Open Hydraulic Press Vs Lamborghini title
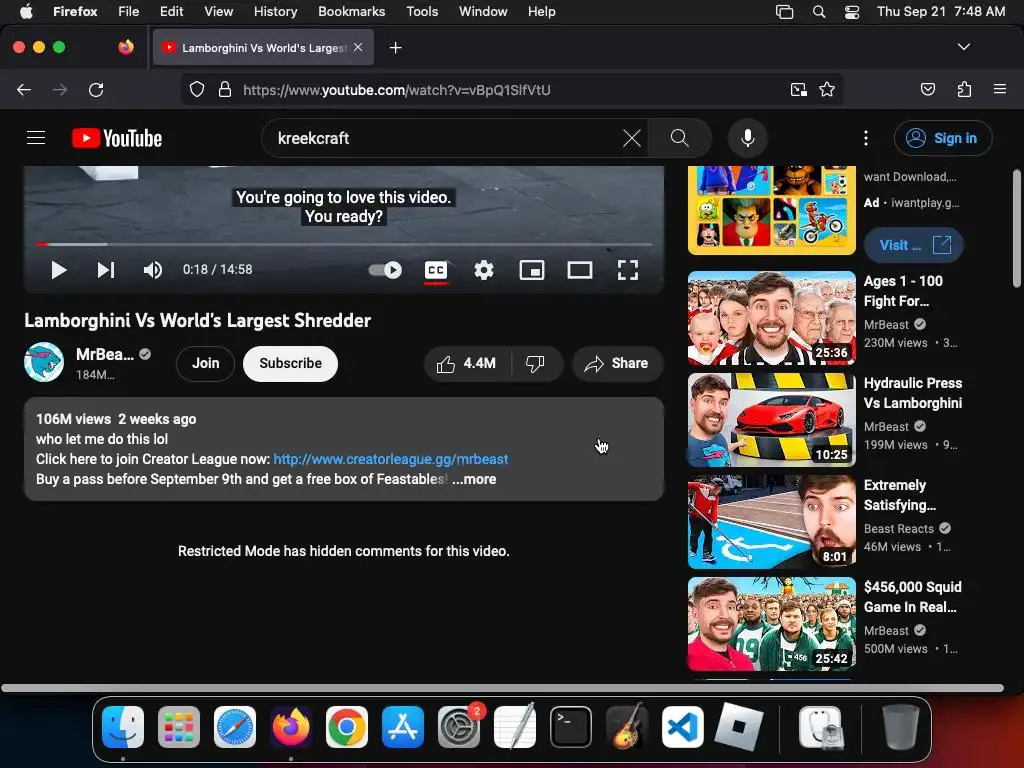Screen dimensions: 1024x768 pos(913,393)
